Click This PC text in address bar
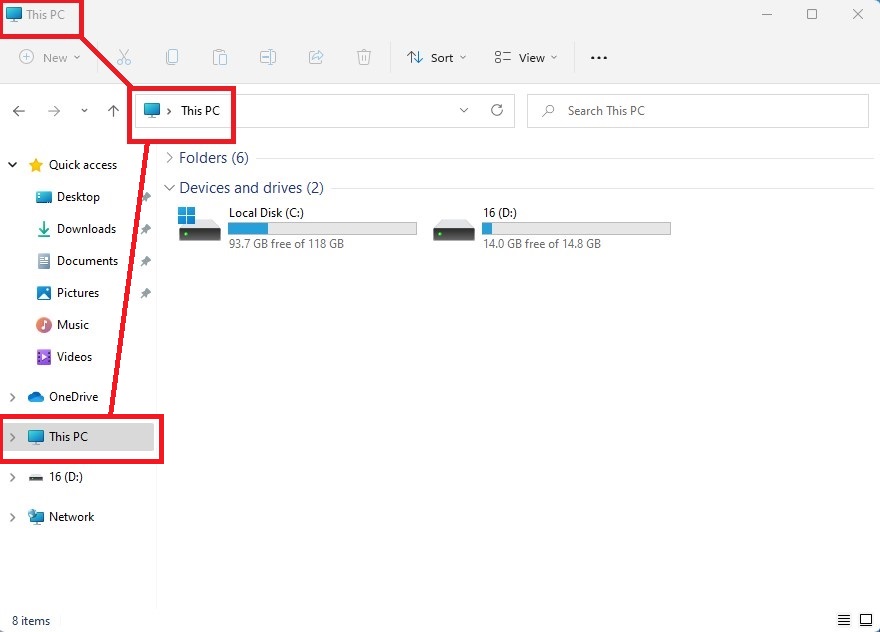 pyautogui.click(x=200, y=111)
